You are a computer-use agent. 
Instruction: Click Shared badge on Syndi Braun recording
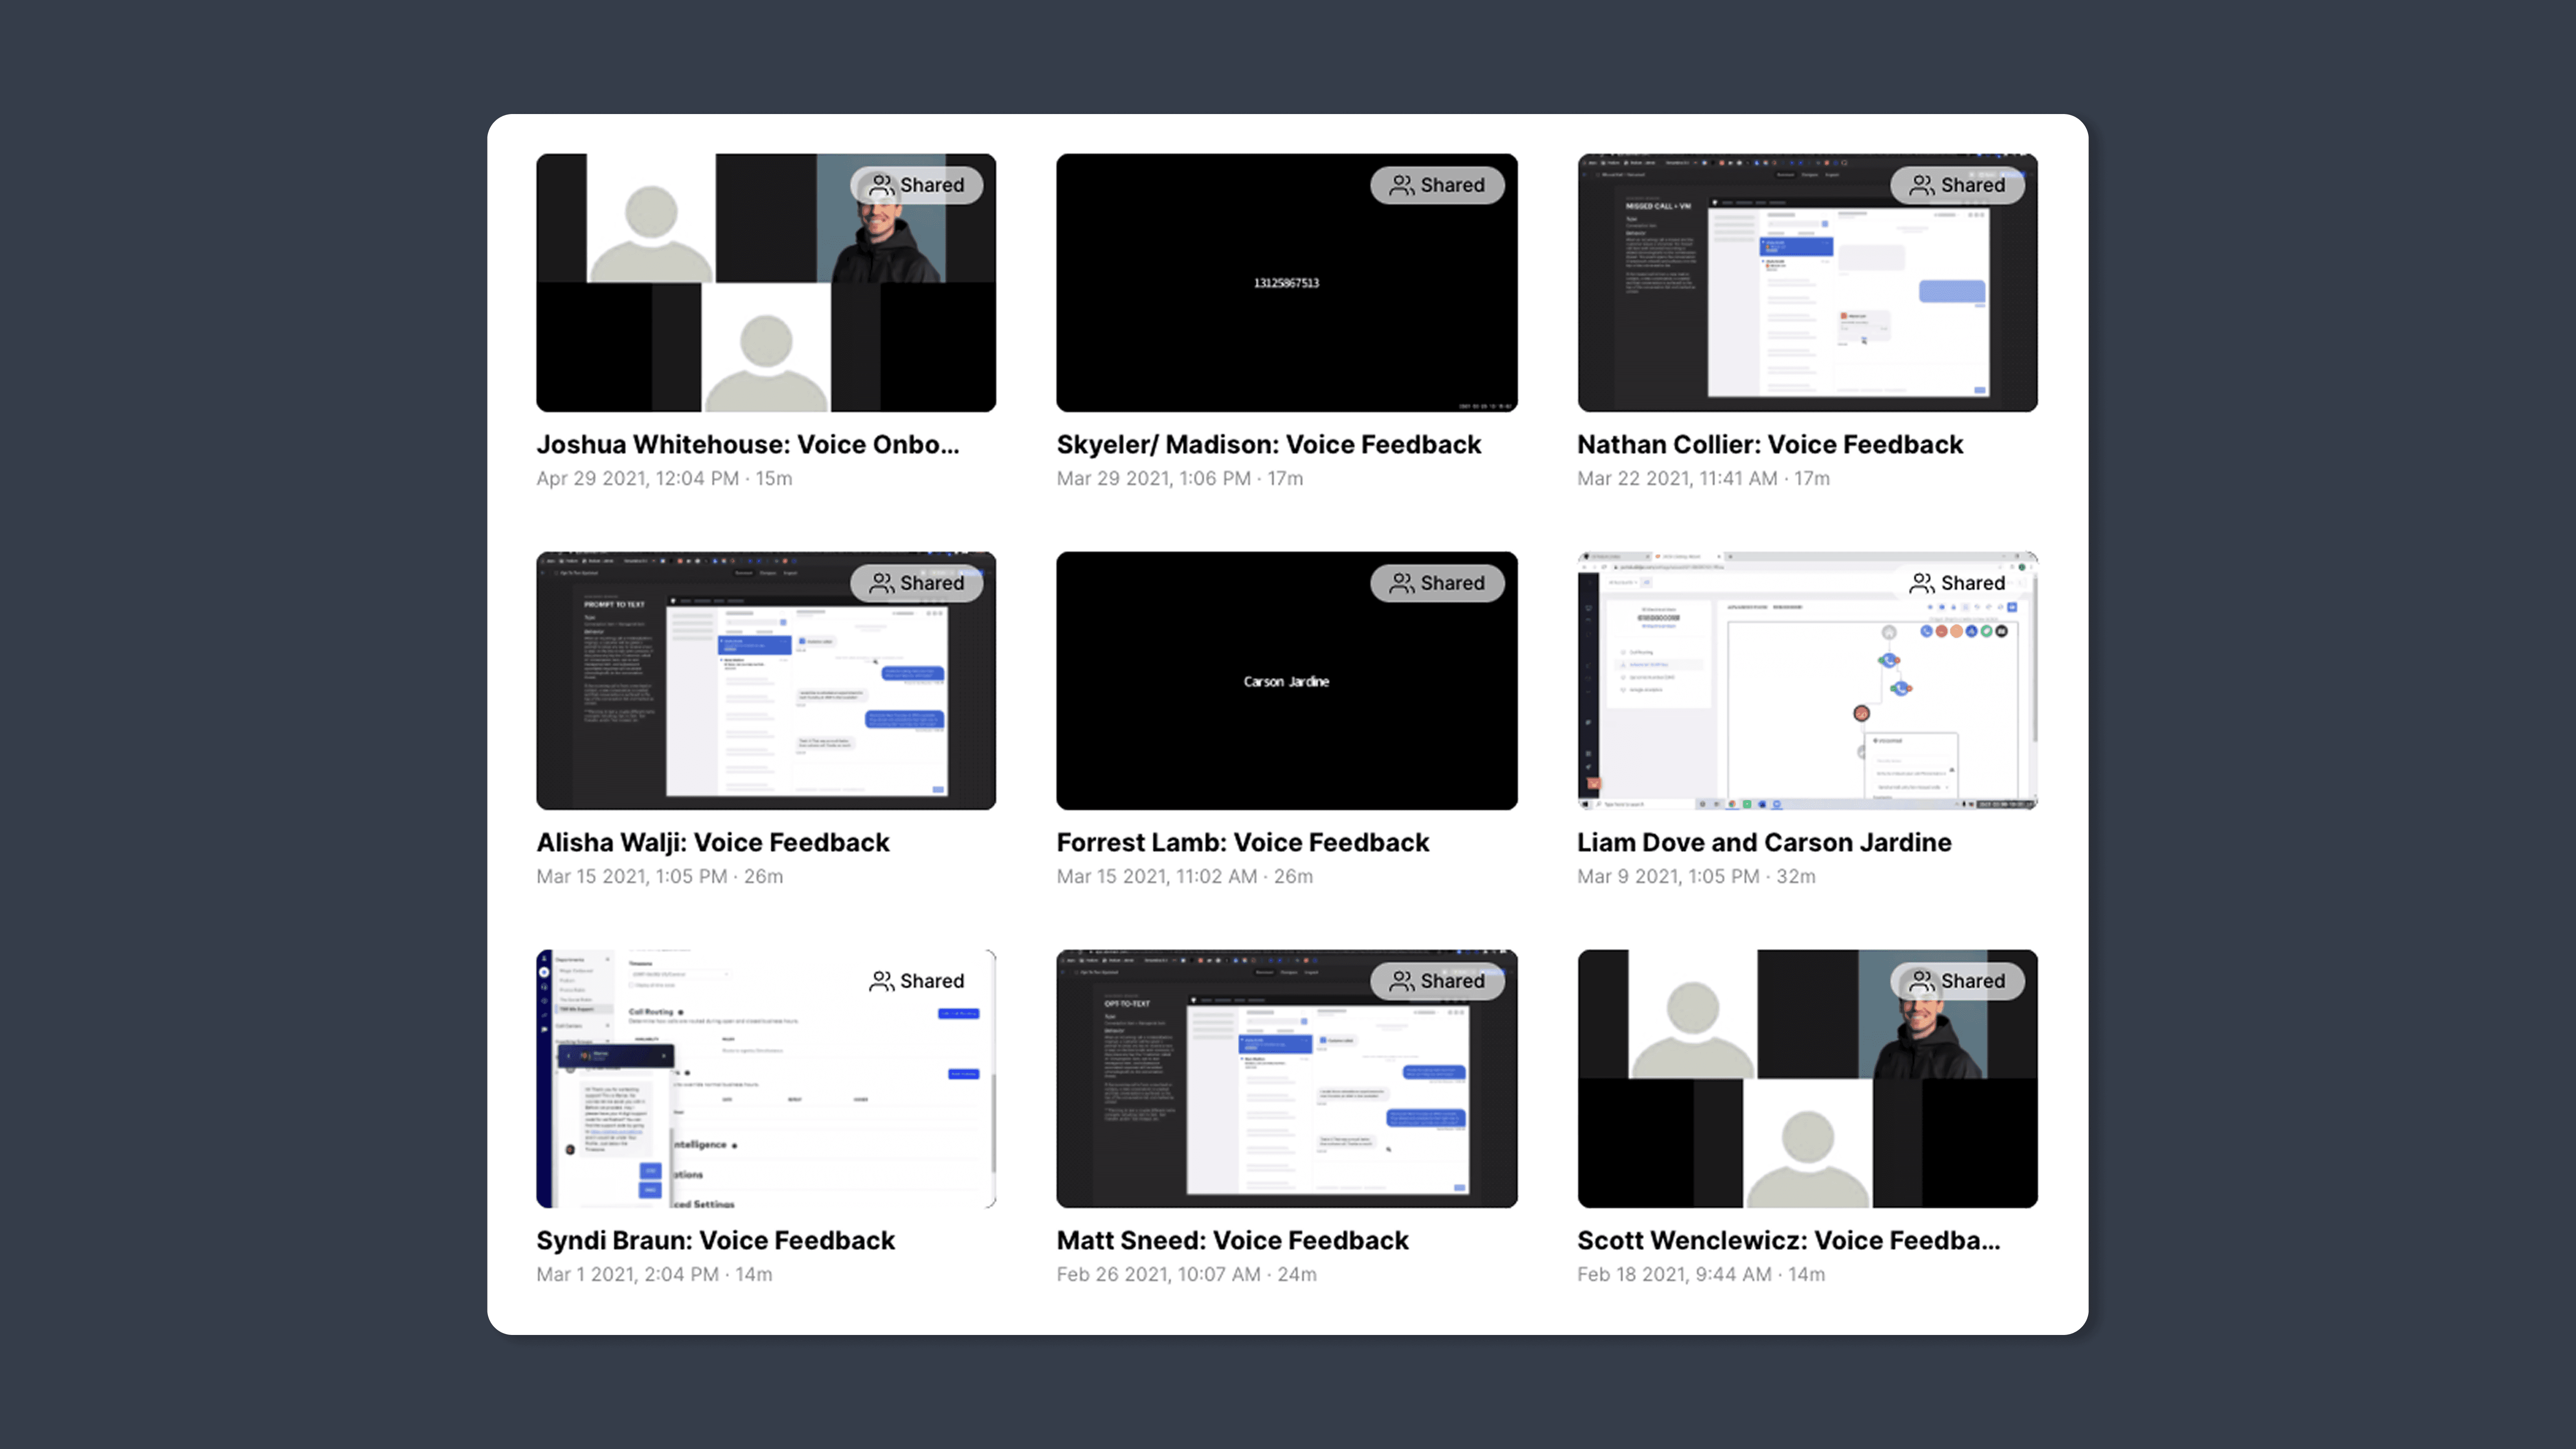coord(916,981)
